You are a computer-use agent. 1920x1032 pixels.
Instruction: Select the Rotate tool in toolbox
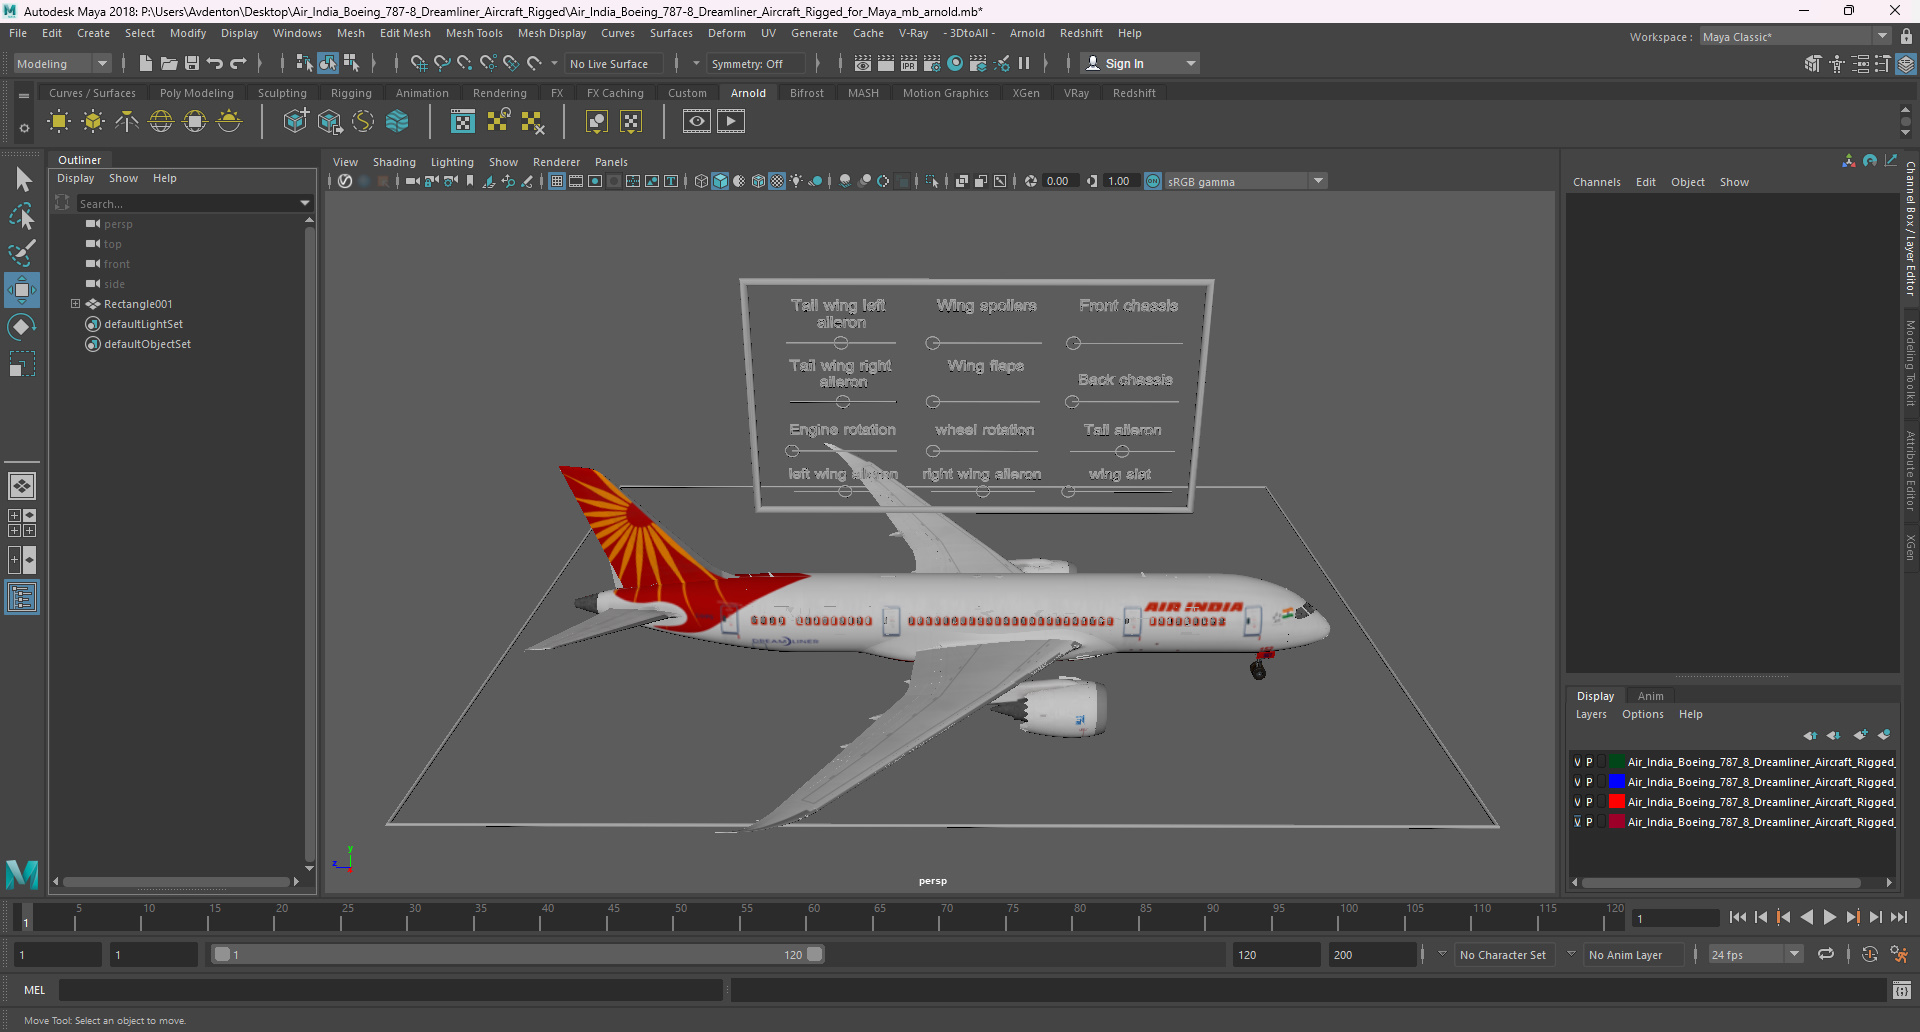tap(22, 327)
